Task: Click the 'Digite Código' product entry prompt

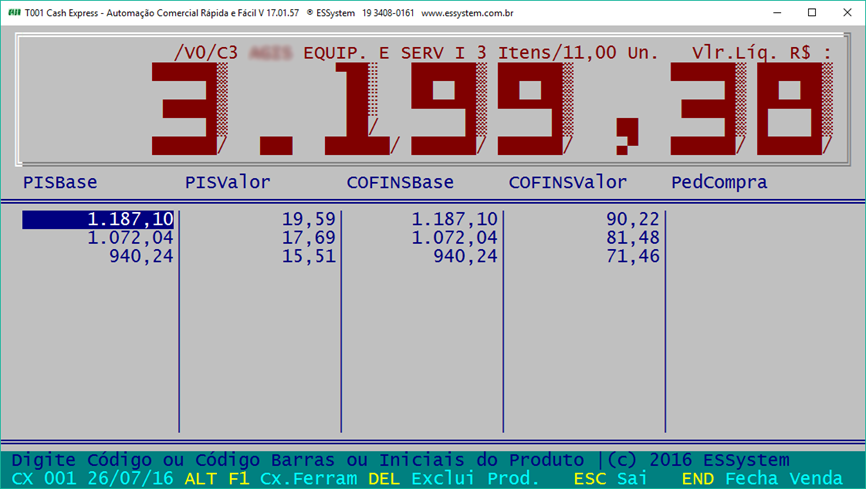Action: 298,460
